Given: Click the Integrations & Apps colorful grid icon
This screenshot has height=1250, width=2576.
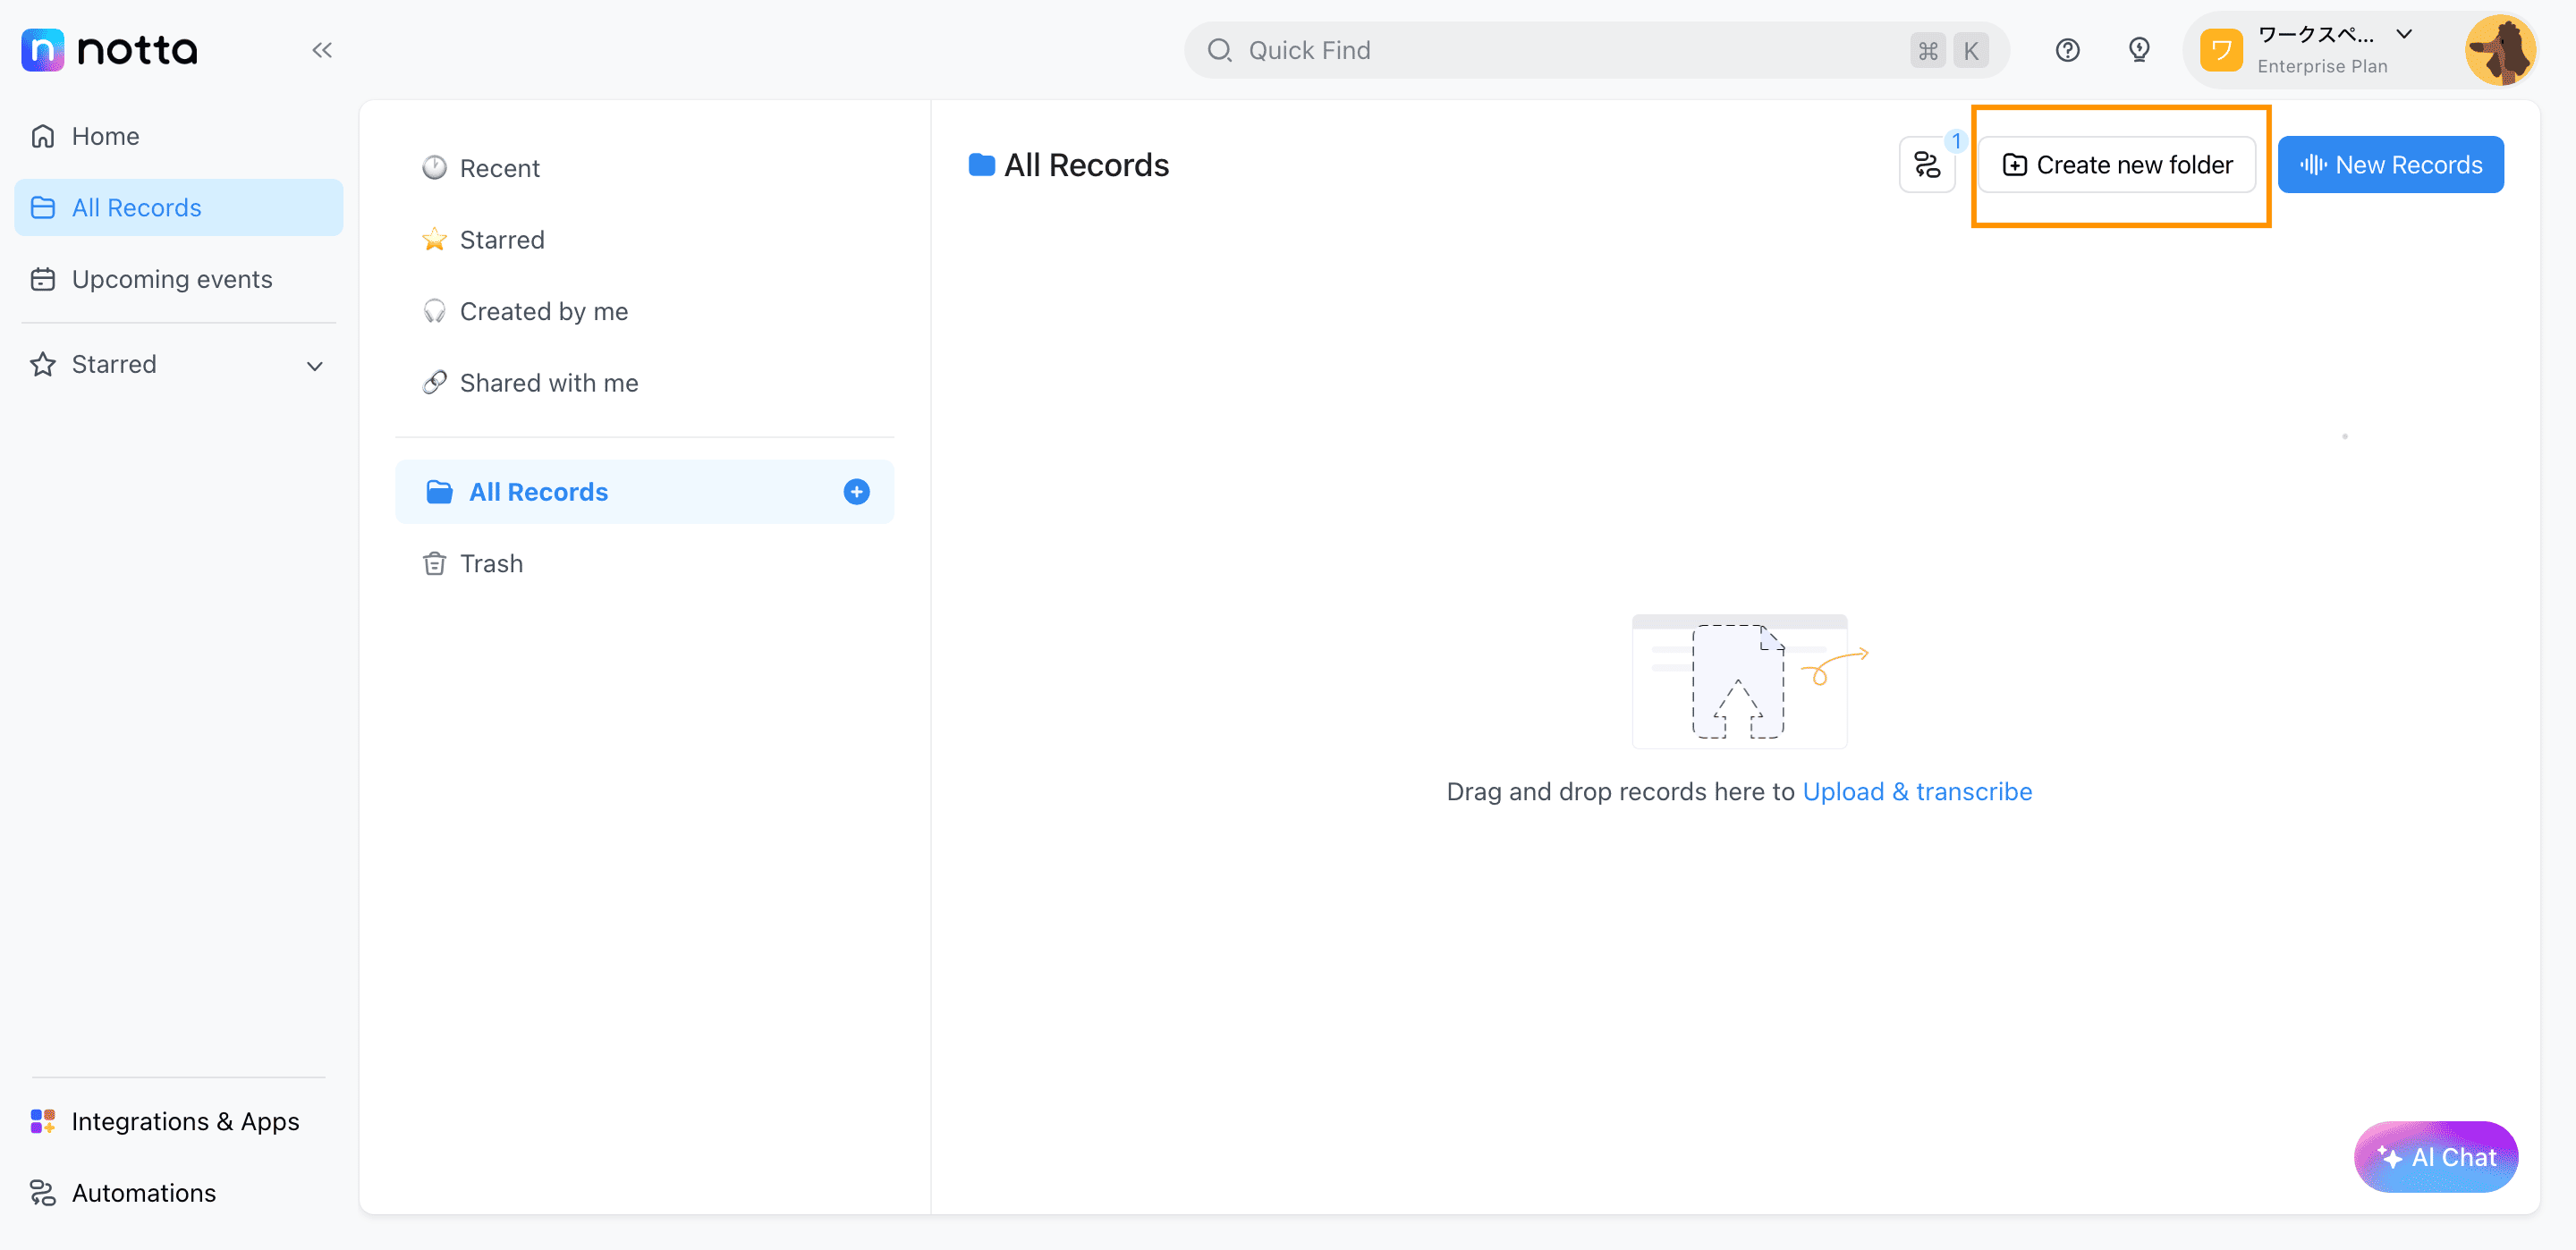Looking at the screenshot, I should coord(43,1121).
